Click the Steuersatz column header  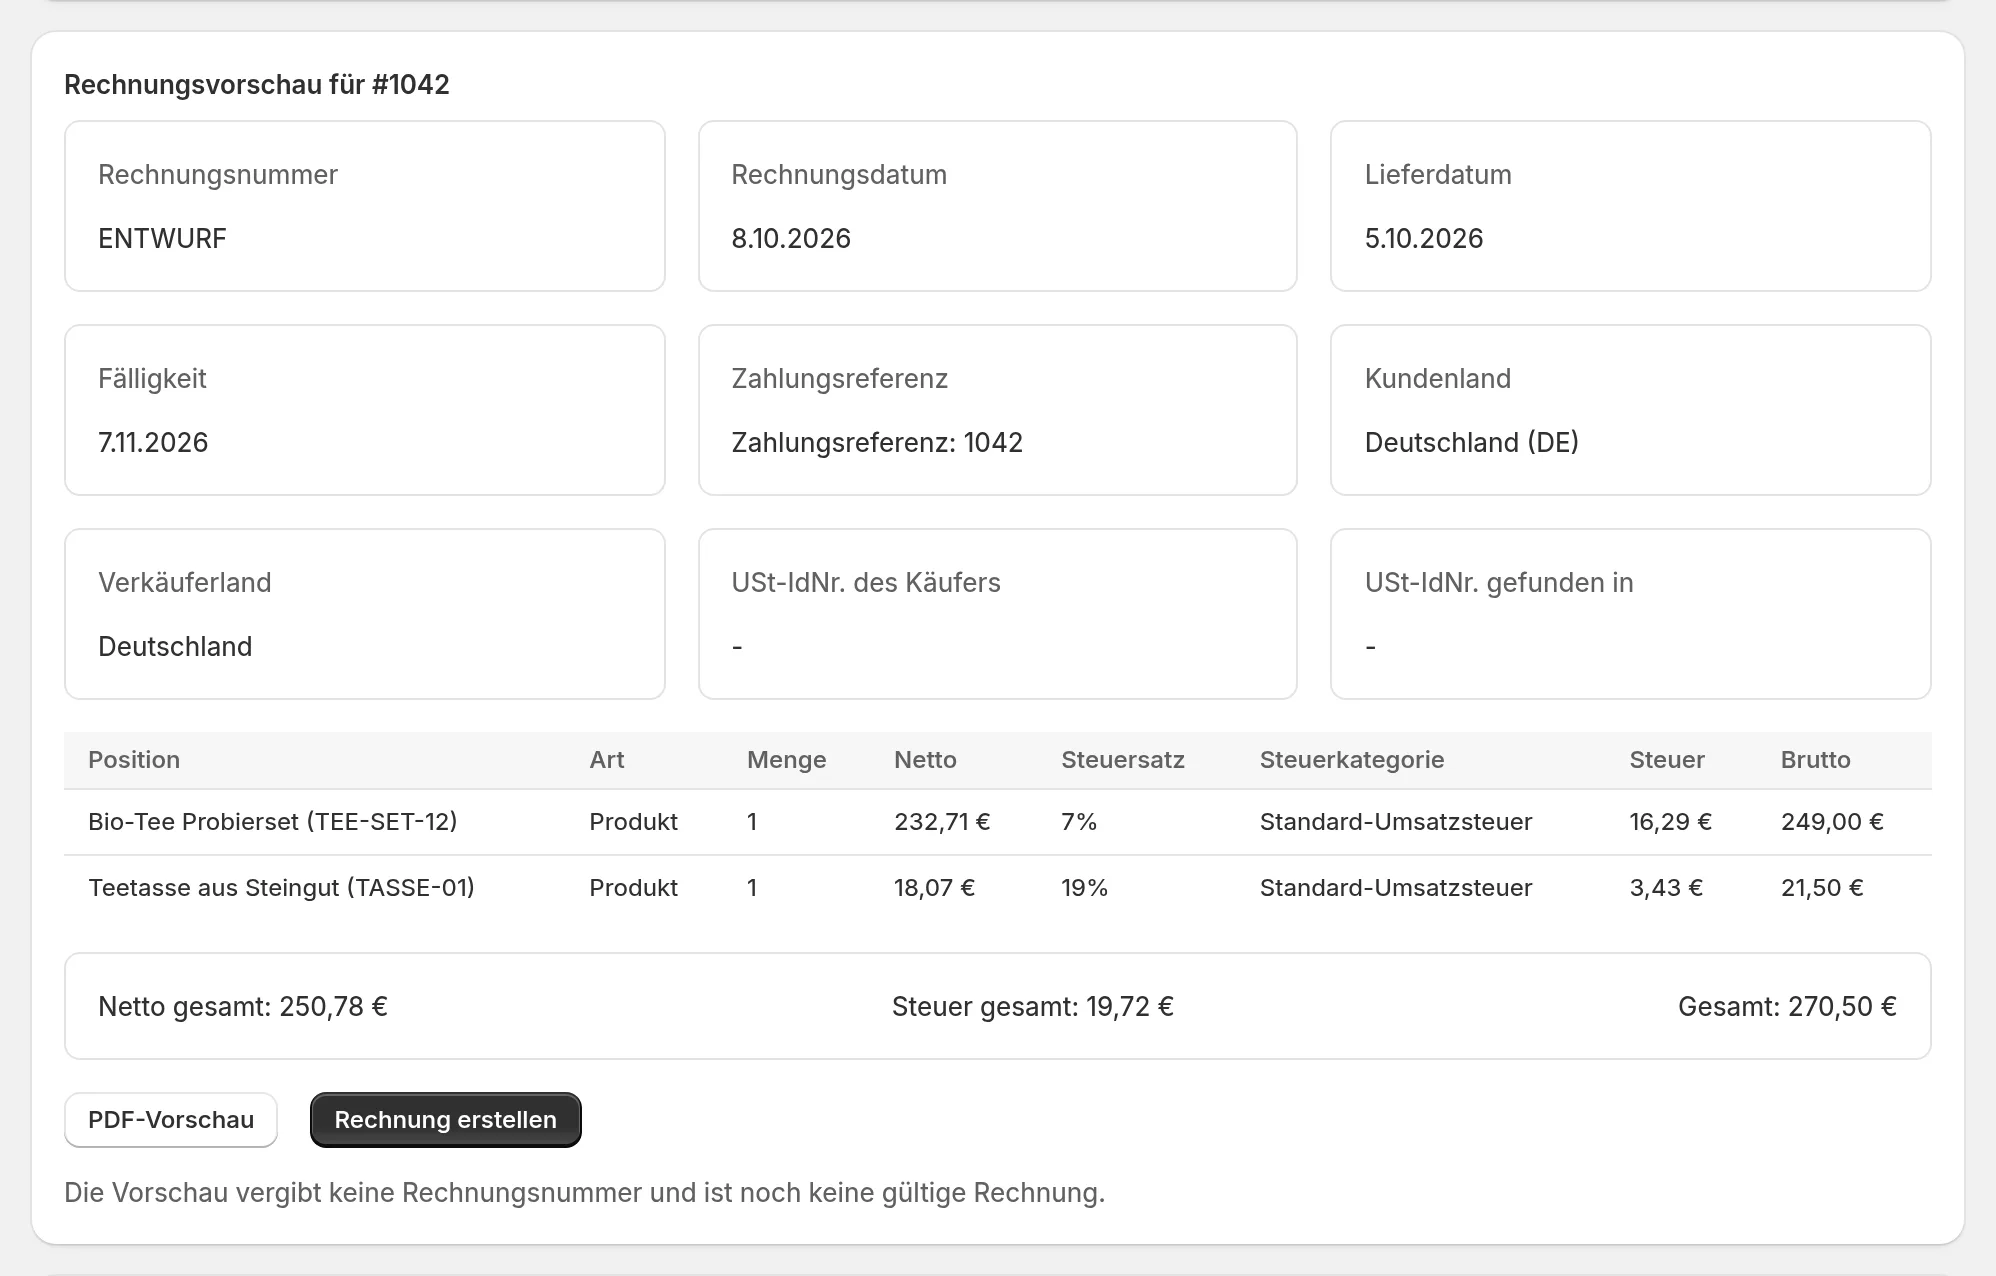1123,760
